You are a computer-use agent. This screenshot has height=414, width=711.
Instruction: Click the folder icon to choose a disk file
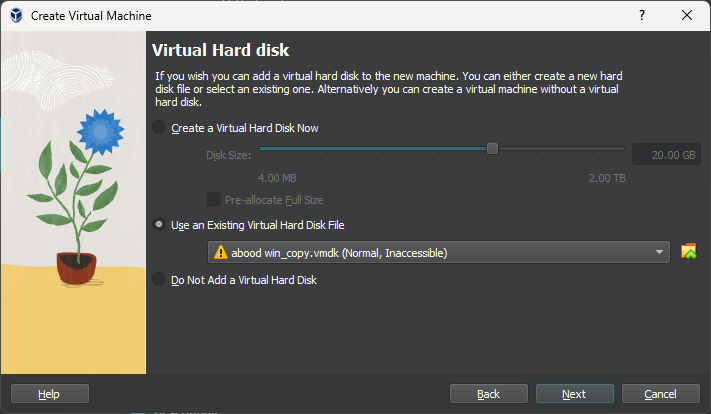[688, 252]
